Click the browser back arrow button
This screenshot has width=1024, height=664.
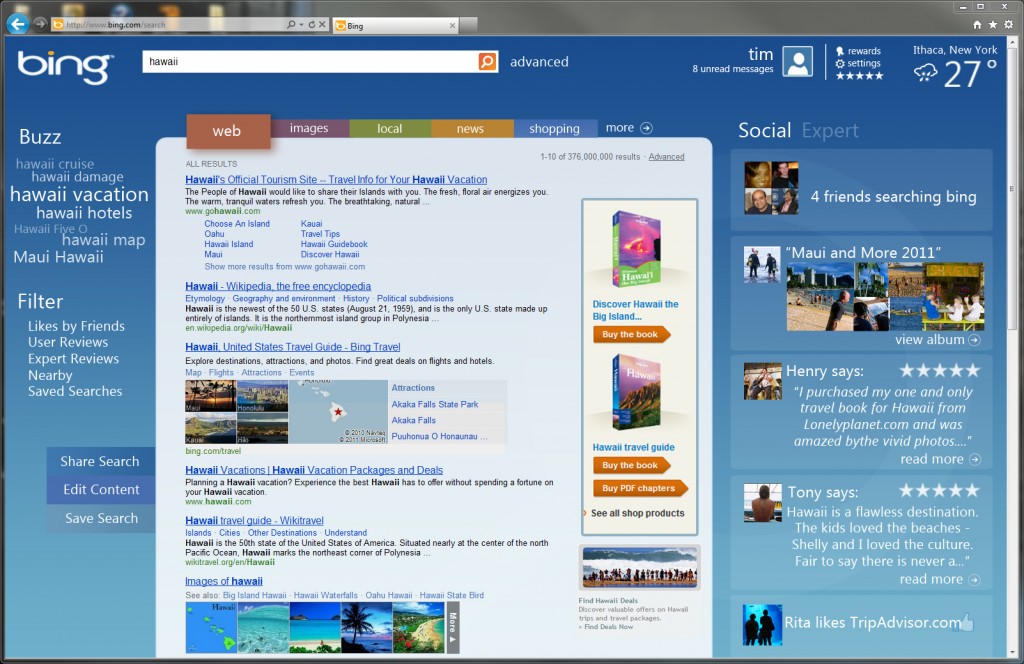18,24
